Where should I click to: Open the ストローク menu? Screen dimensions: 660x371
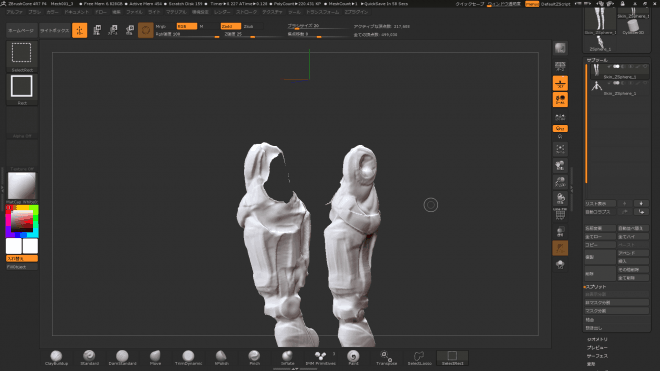pos(246,12)
